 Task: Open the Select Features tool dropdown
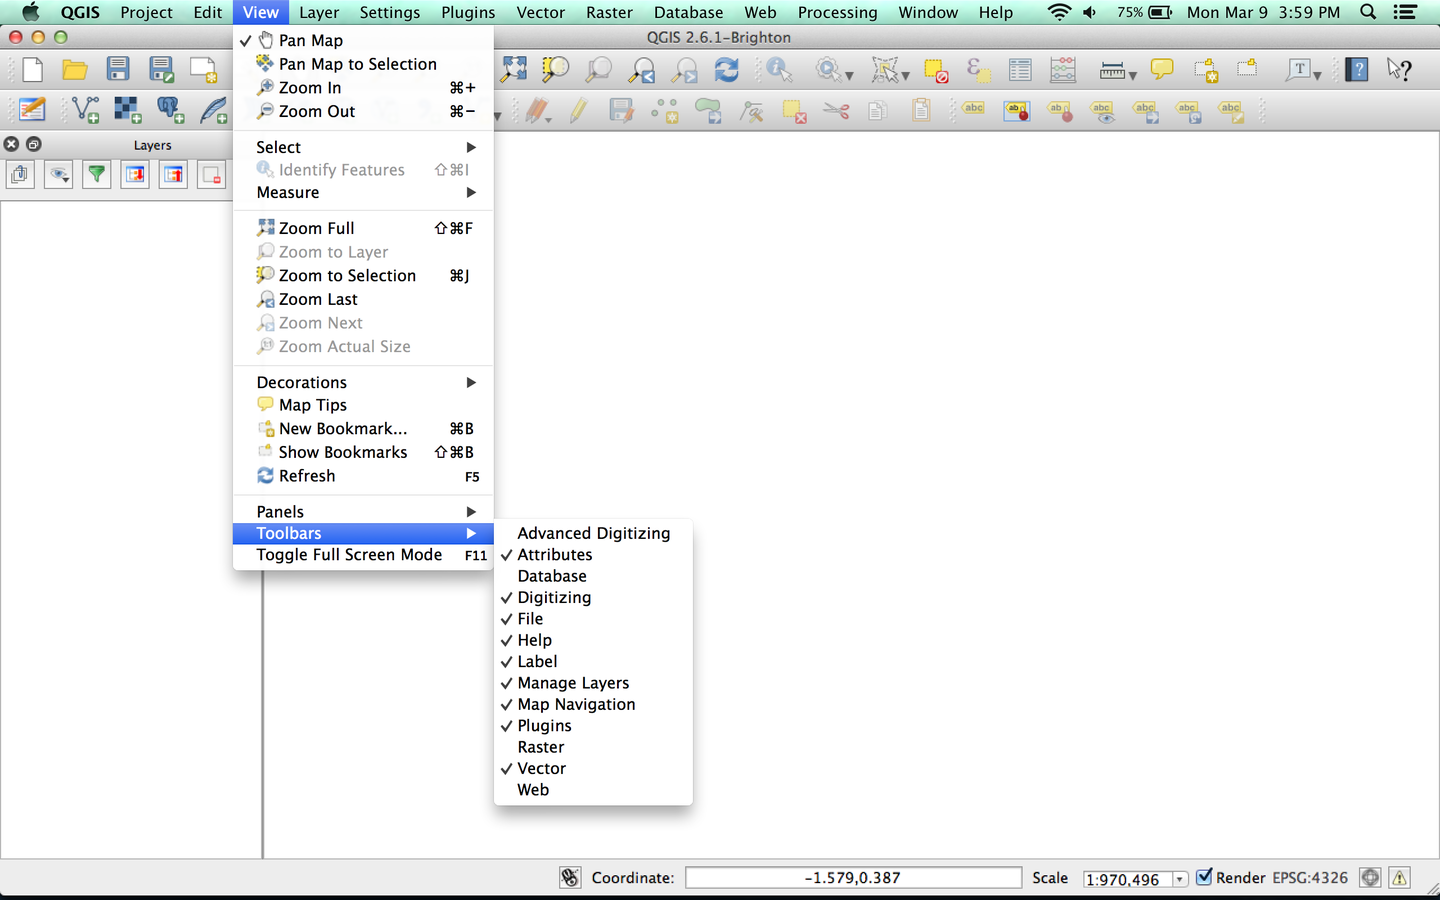tap(905, 75)
